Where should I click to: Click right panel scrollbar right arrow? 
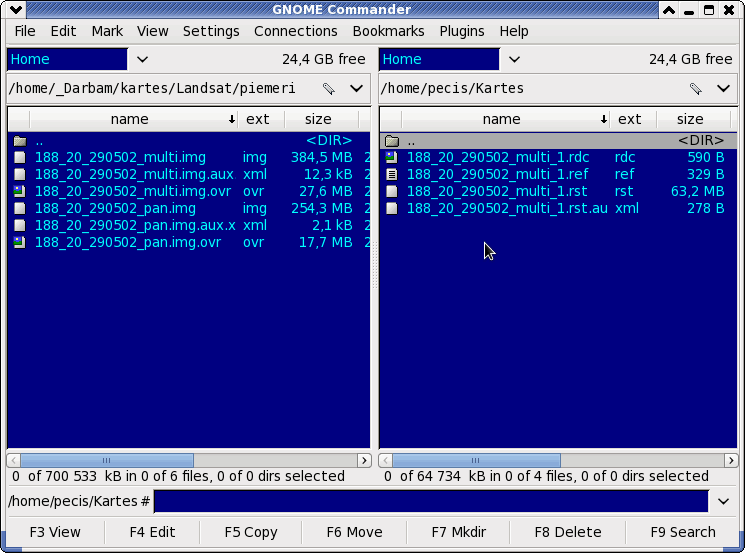coord(731,460)
